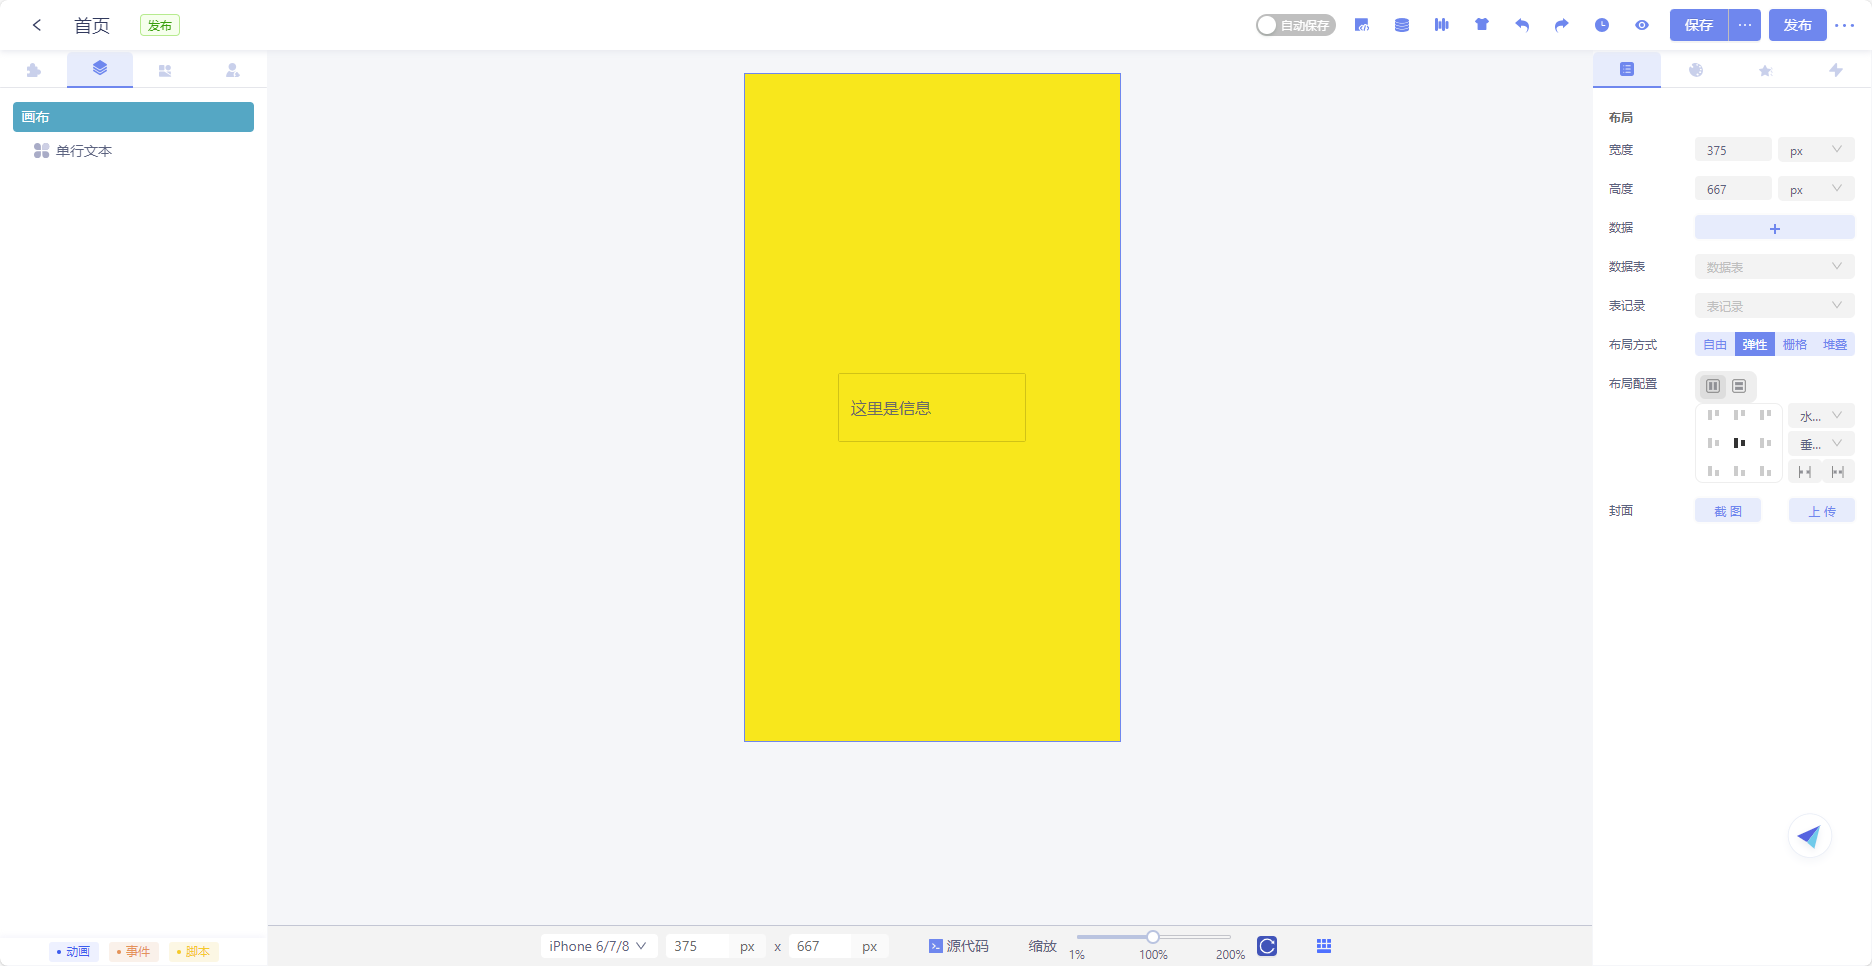The width and height of the screenshot is (1872, 966).
Task: Click the space-between distribution icon
Action: tap(1805, 472)
